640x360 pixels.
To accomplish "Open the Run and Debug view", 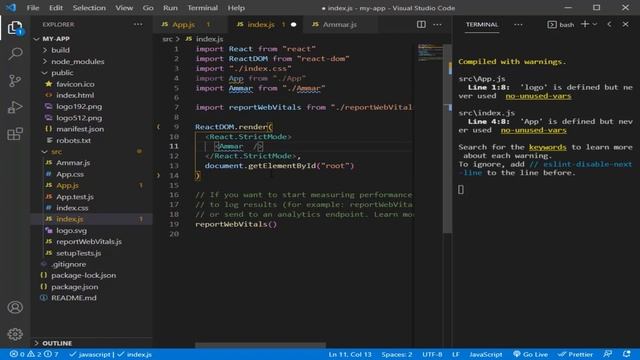I will [15, 107].
